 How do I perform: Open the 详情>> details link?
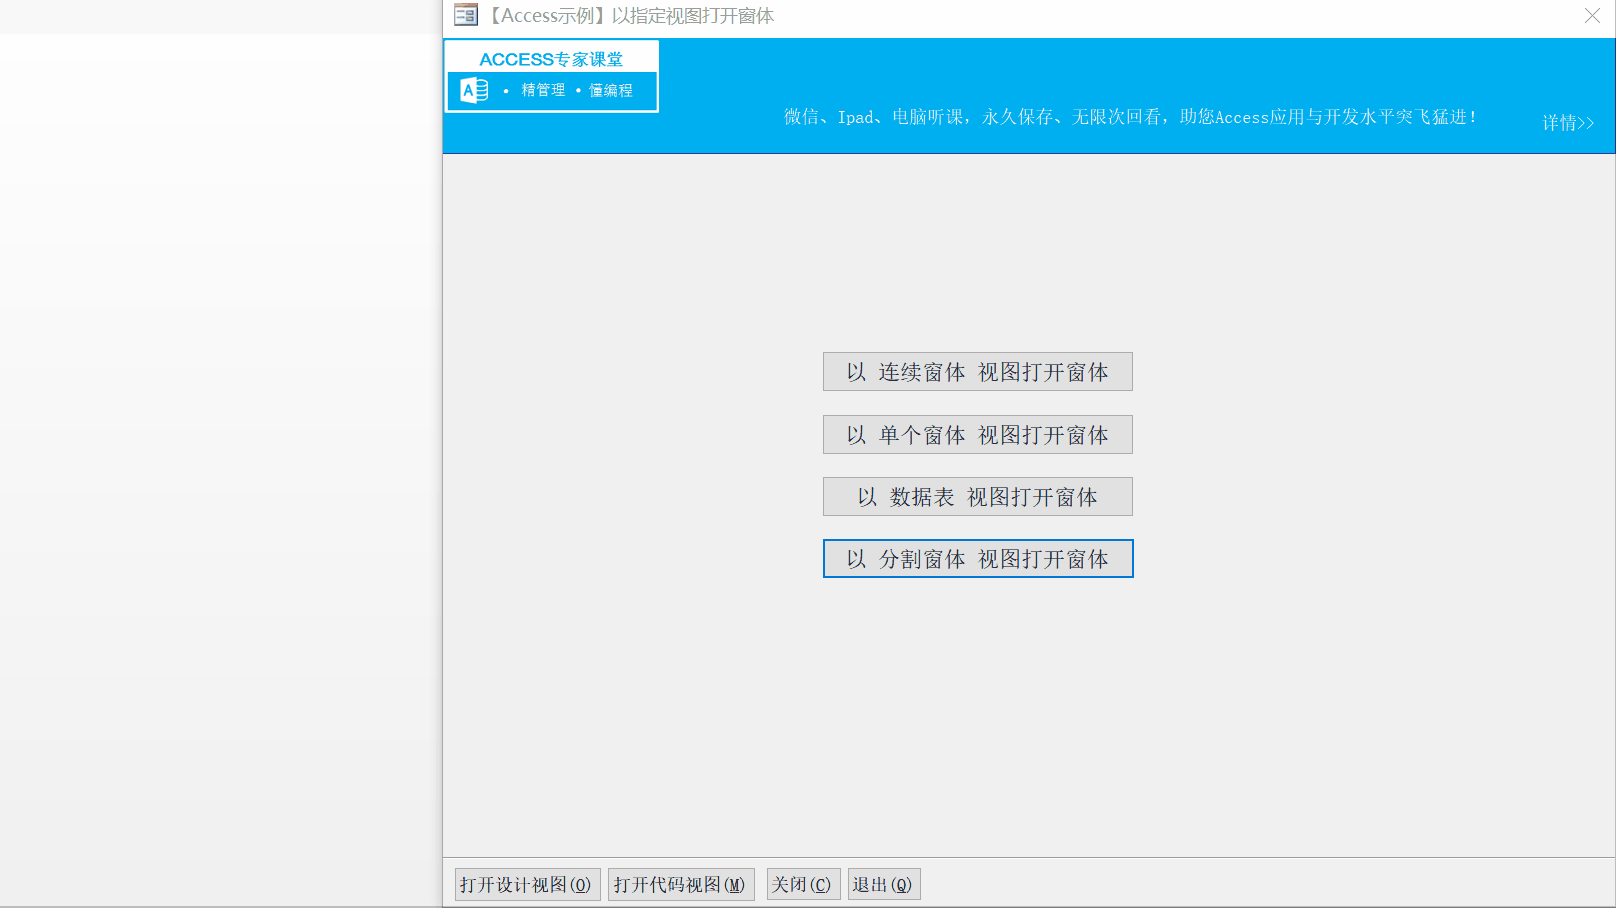(x=1567, y=123)
